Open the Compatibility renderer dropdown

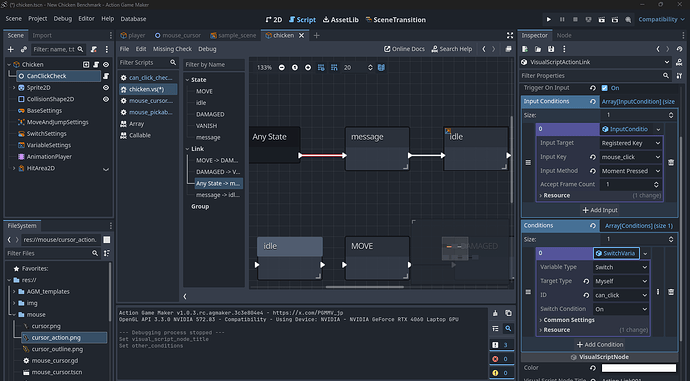[x=661, y=19]
